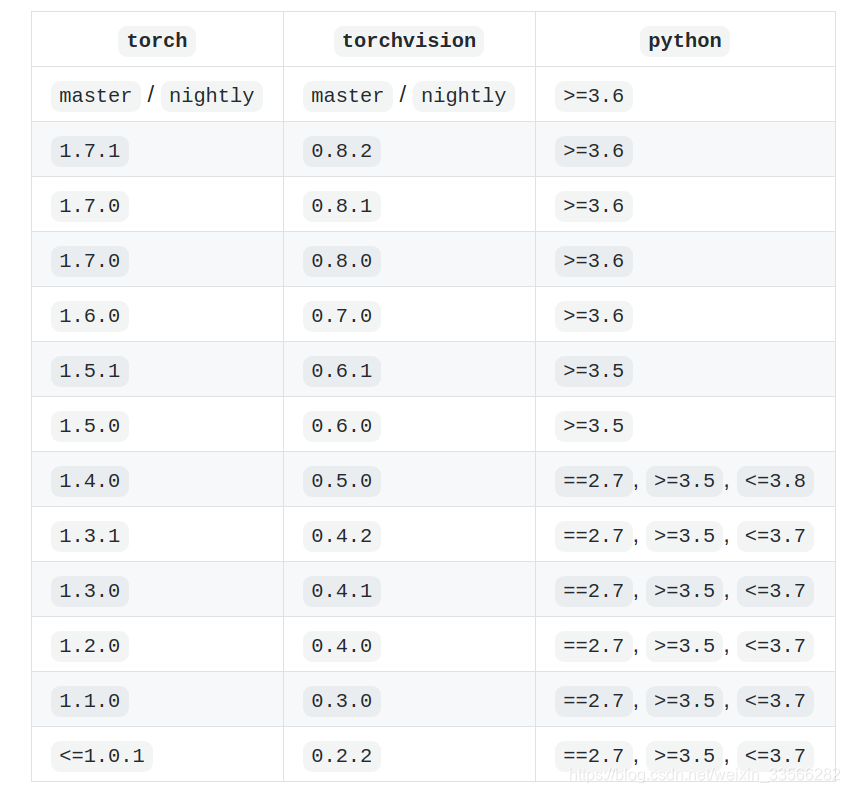The height and width of the screenshot is (793, 850).
Task: Select master tag in torchvision column
Action: pyautogui.click(x=347, y=96)
